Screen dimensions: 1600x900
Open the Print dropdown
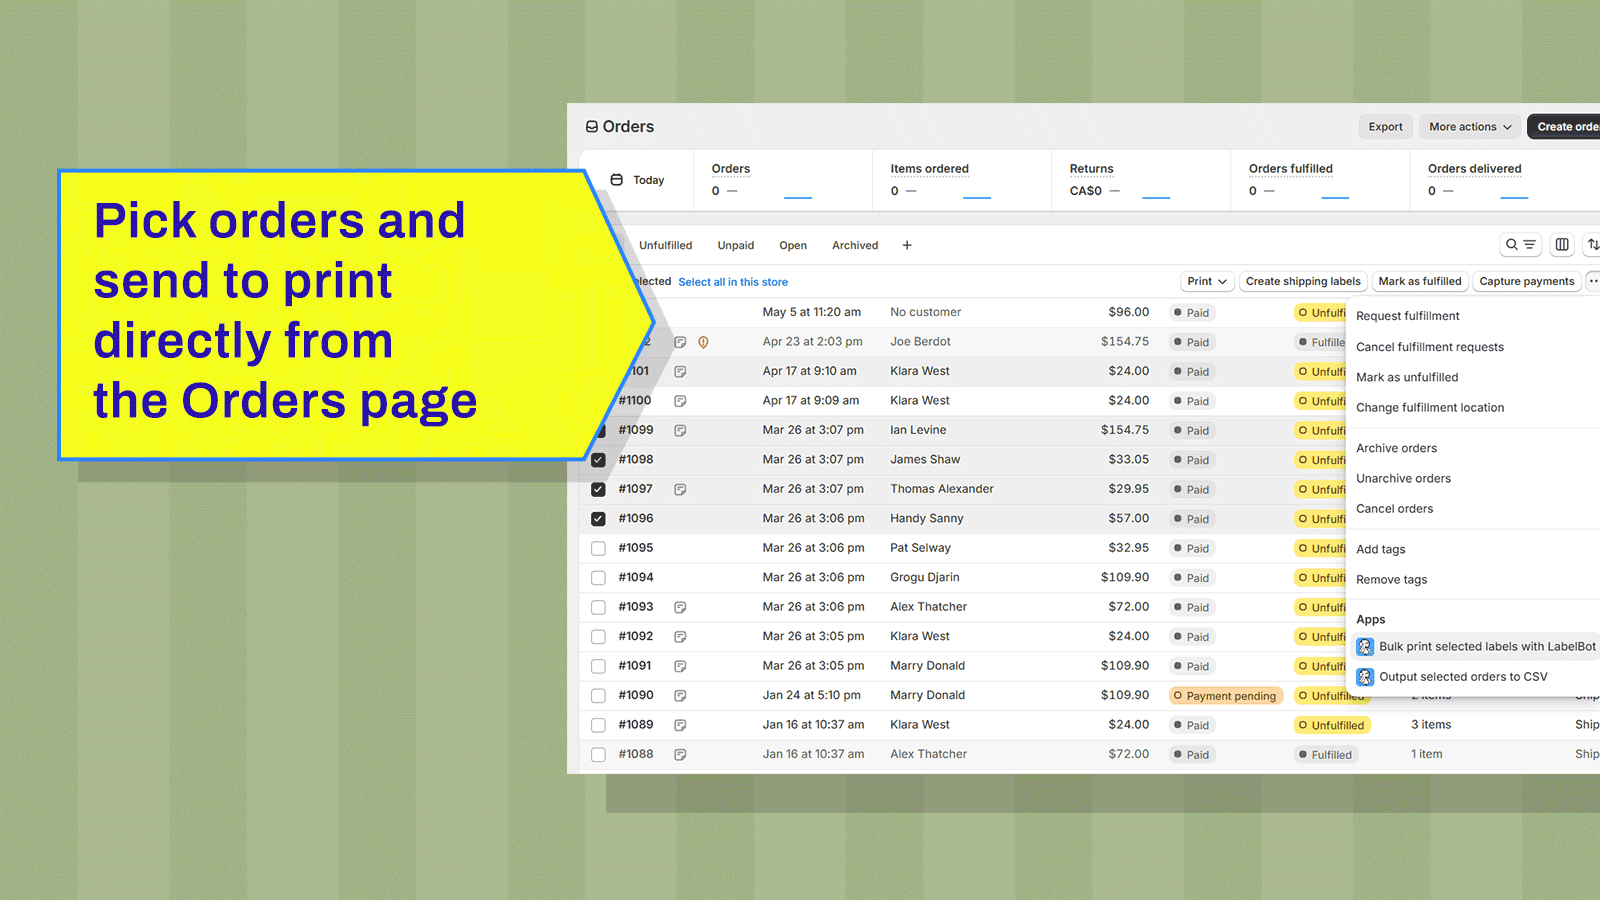click(1207, 282)
